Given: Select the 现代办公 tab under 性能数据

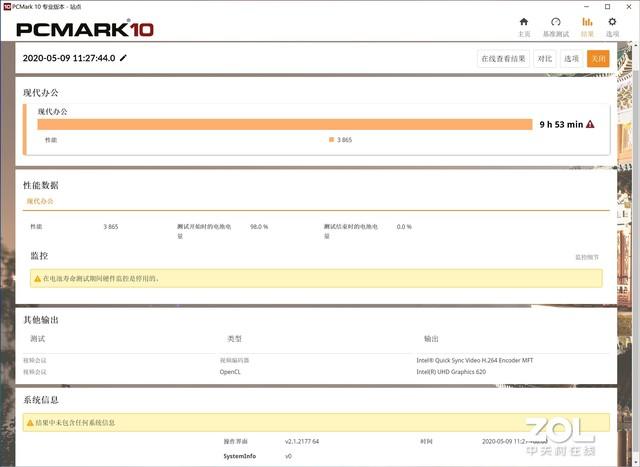Looking at the screenshot, I should click(40, 201).
